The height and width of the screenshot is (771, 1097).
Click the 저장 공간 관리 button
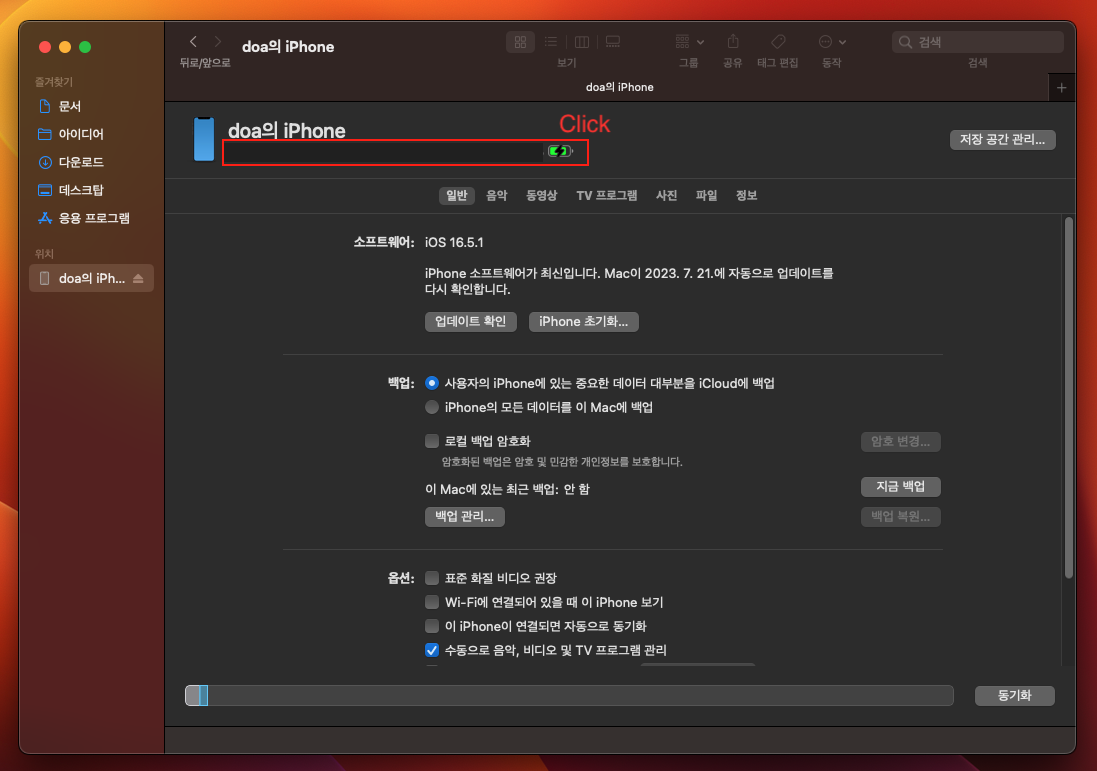pos(1003,140)
